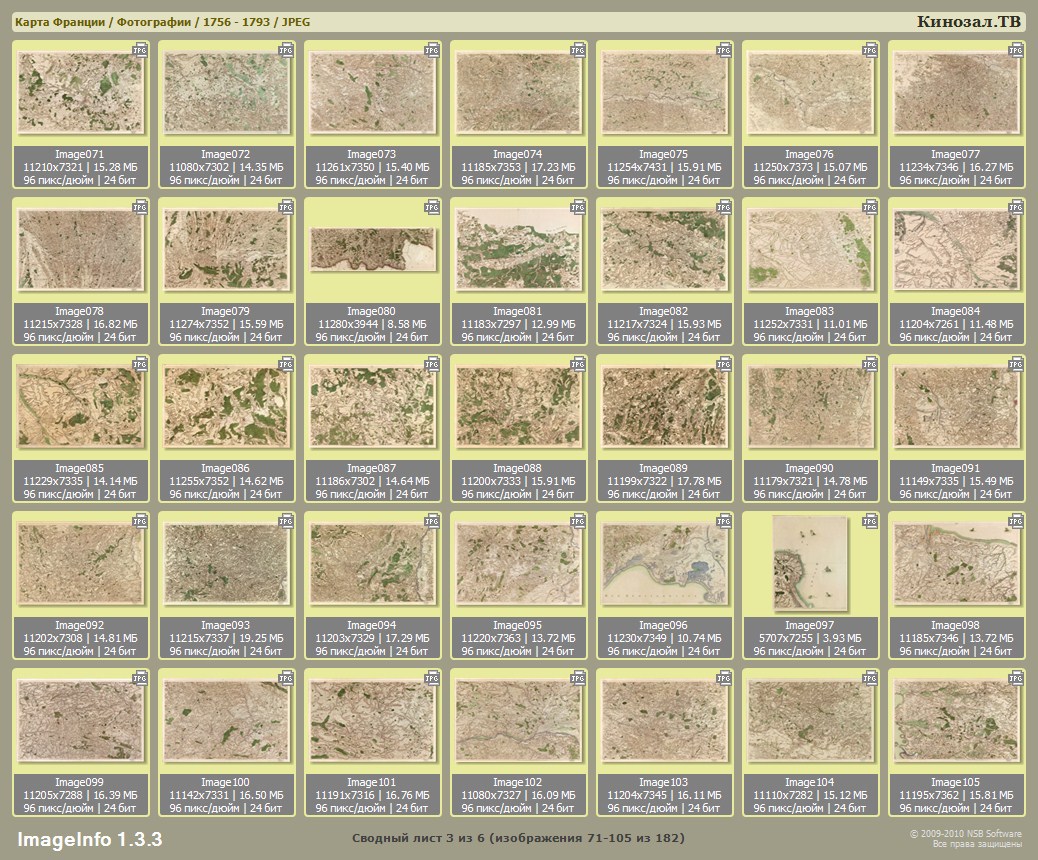This screenshot has height=860, width=1038.
Task: Select the tall Image097 map thumbnail
Action: pyautogui.click(x=810, y=564)
